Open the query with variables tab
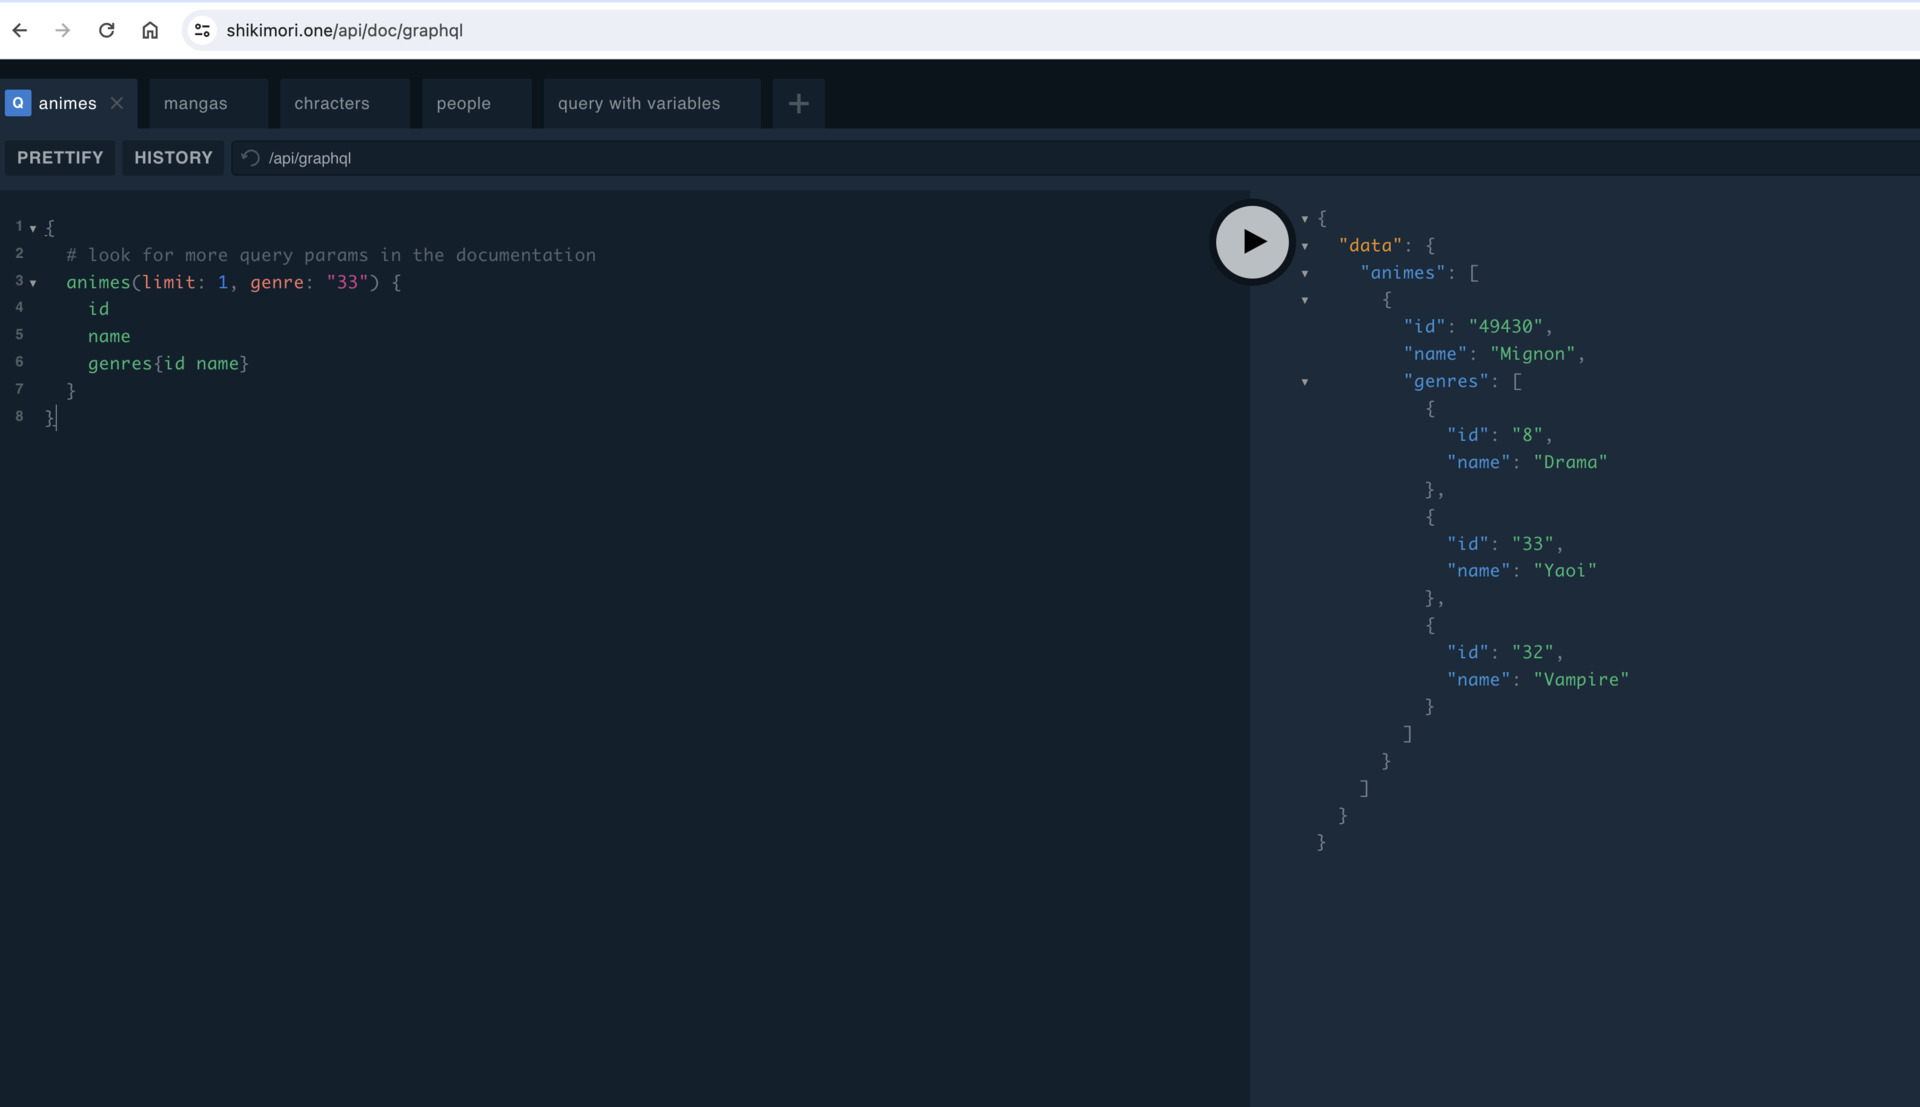The image size is (1920, 1107). 638,103
